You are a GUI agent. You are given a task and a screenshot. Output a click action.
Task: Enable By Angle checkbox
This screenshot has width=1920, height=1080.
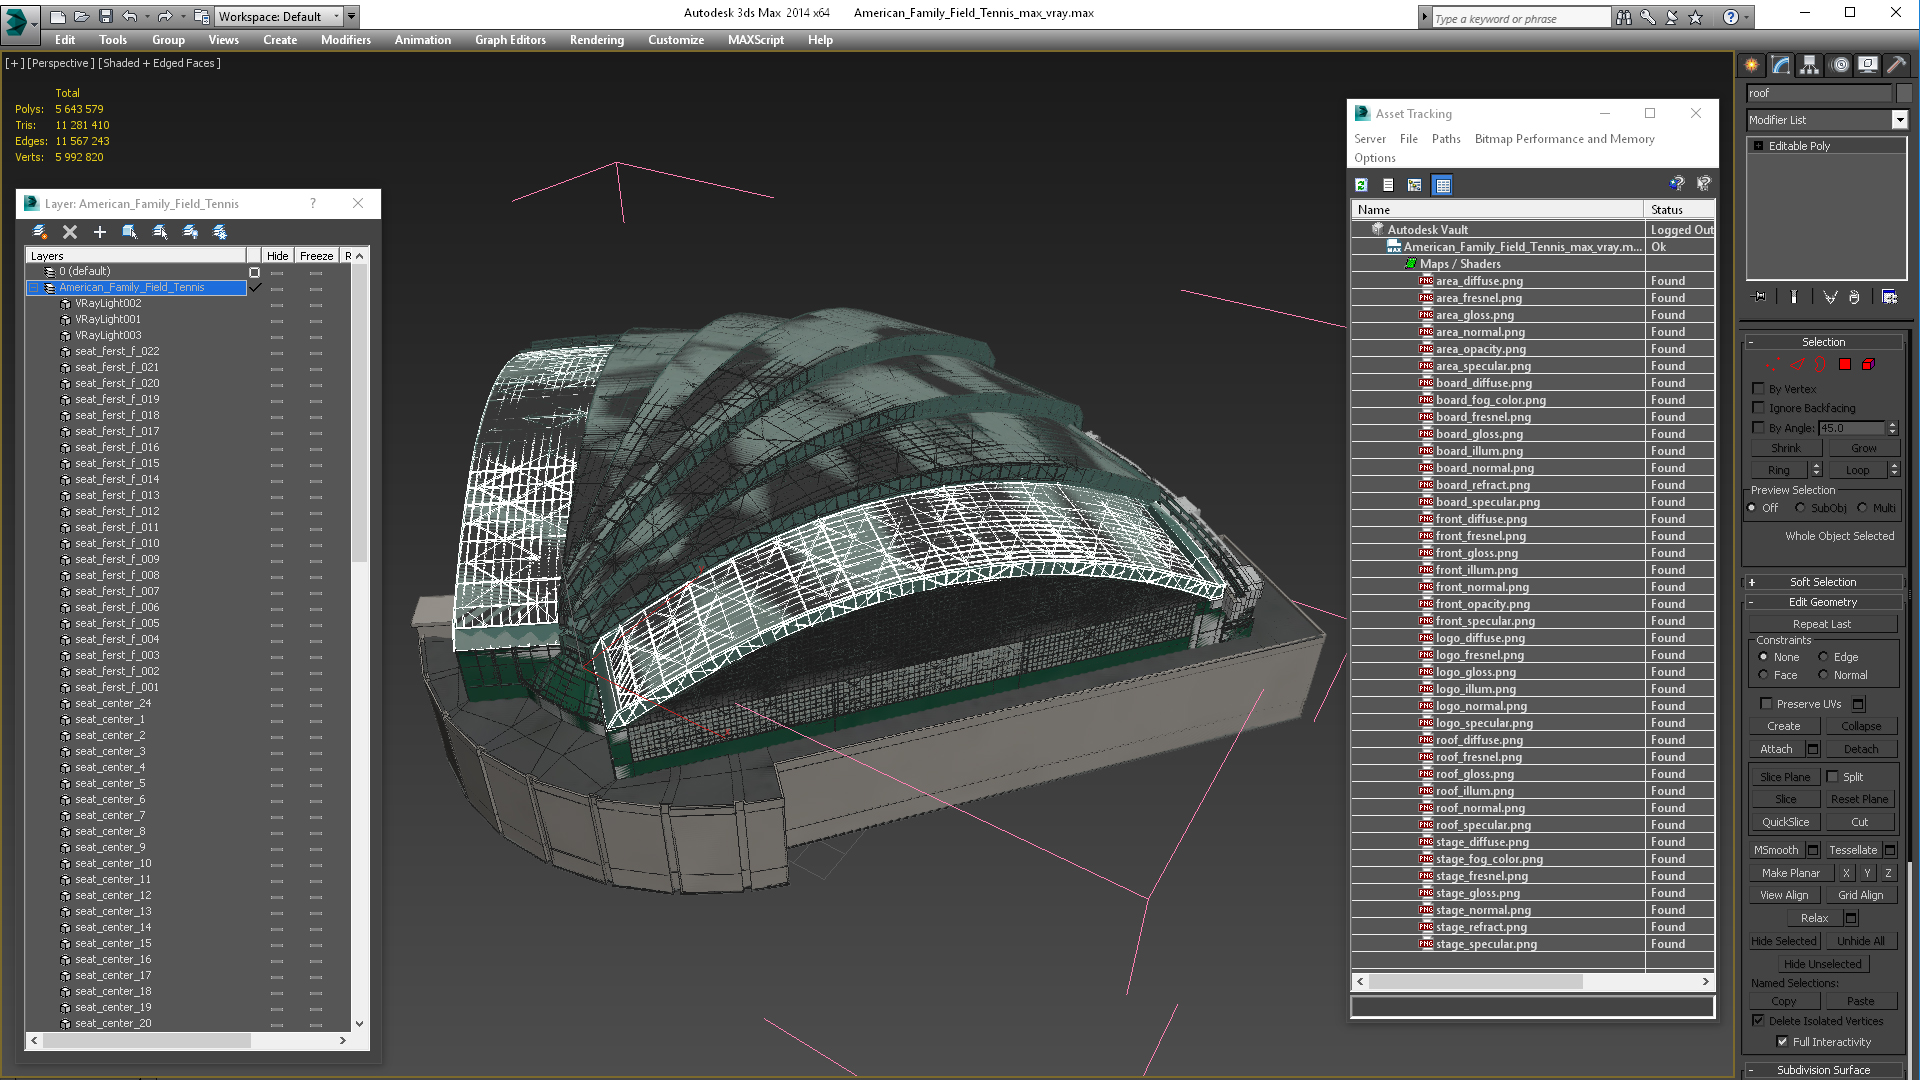1759,428
